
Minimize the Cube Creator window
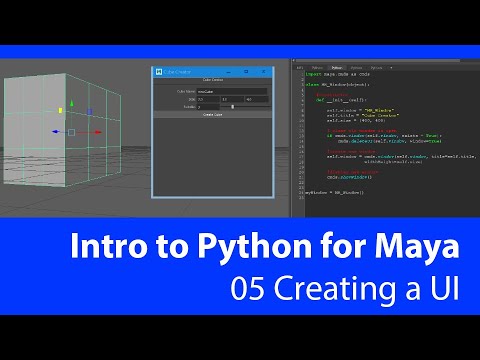click(229, 72)
